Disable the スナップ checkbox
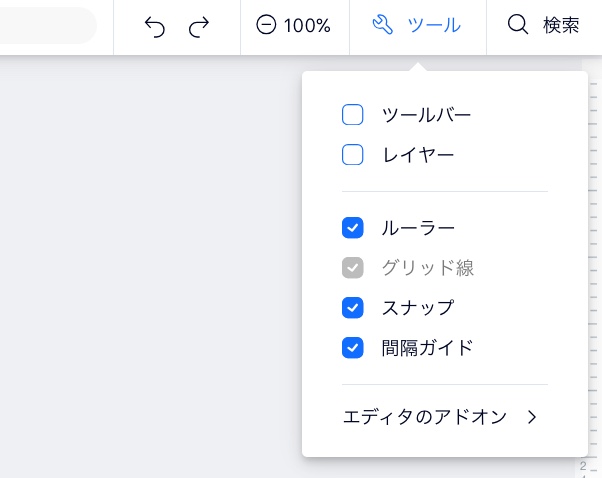 pos(352,308)
